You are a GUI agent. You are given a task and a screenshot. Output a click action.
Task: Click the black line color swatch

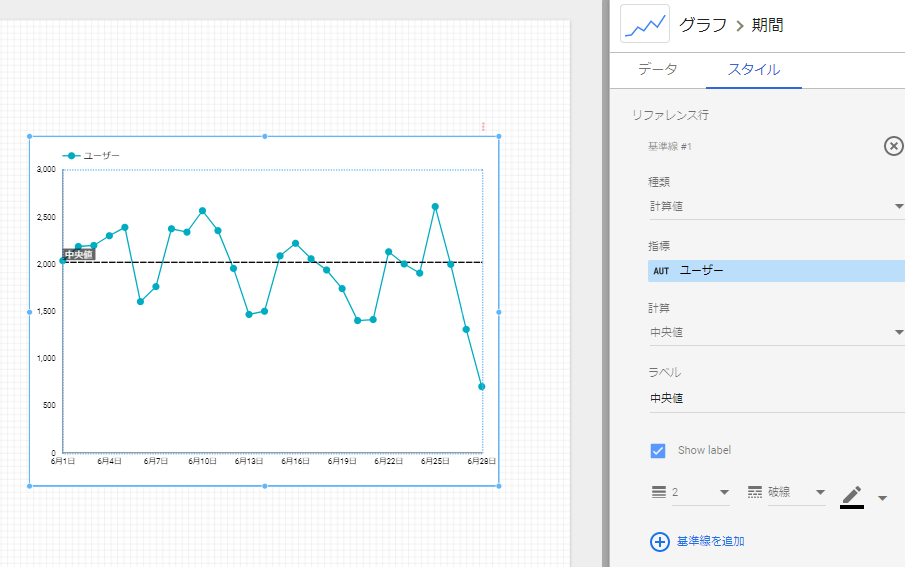click(851, 507)
